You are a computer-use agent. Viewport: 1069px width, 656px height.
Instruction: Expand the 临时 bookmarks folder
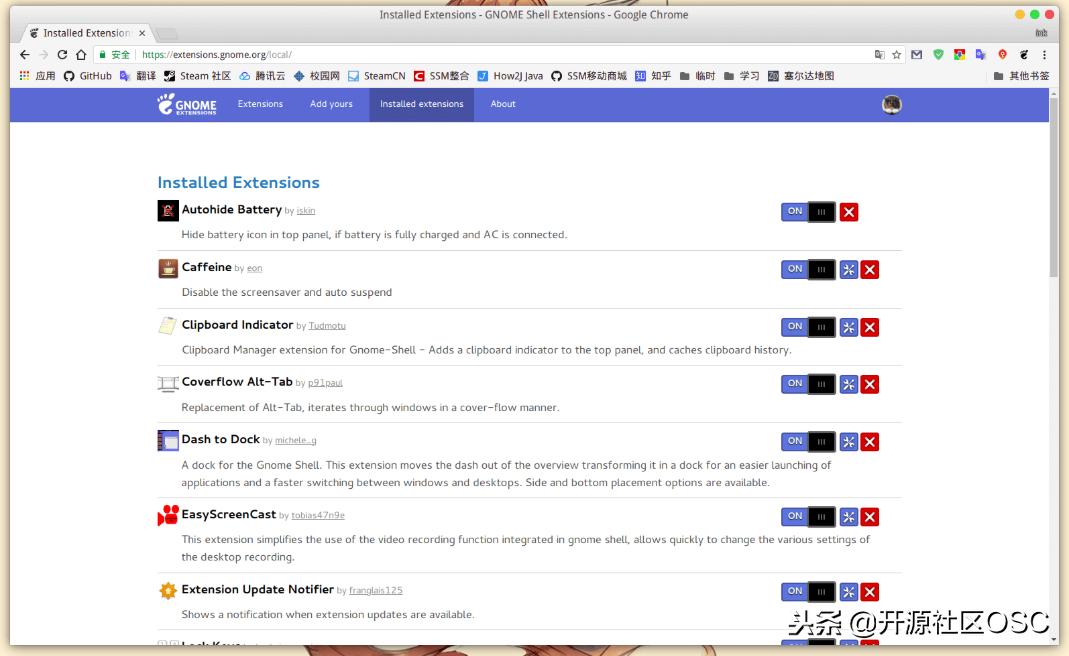697,76
